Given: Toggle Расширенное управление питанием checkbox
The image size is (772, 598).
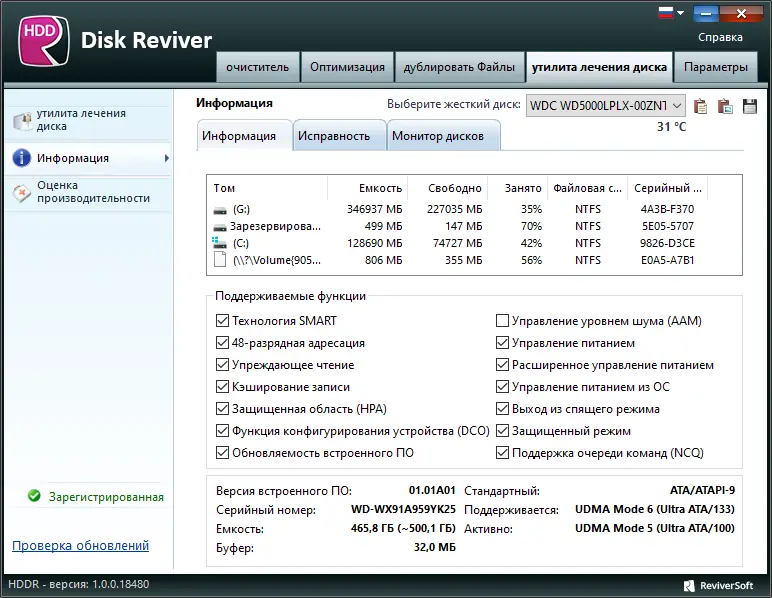Looking at the screenshot, I should pos(502,365).
